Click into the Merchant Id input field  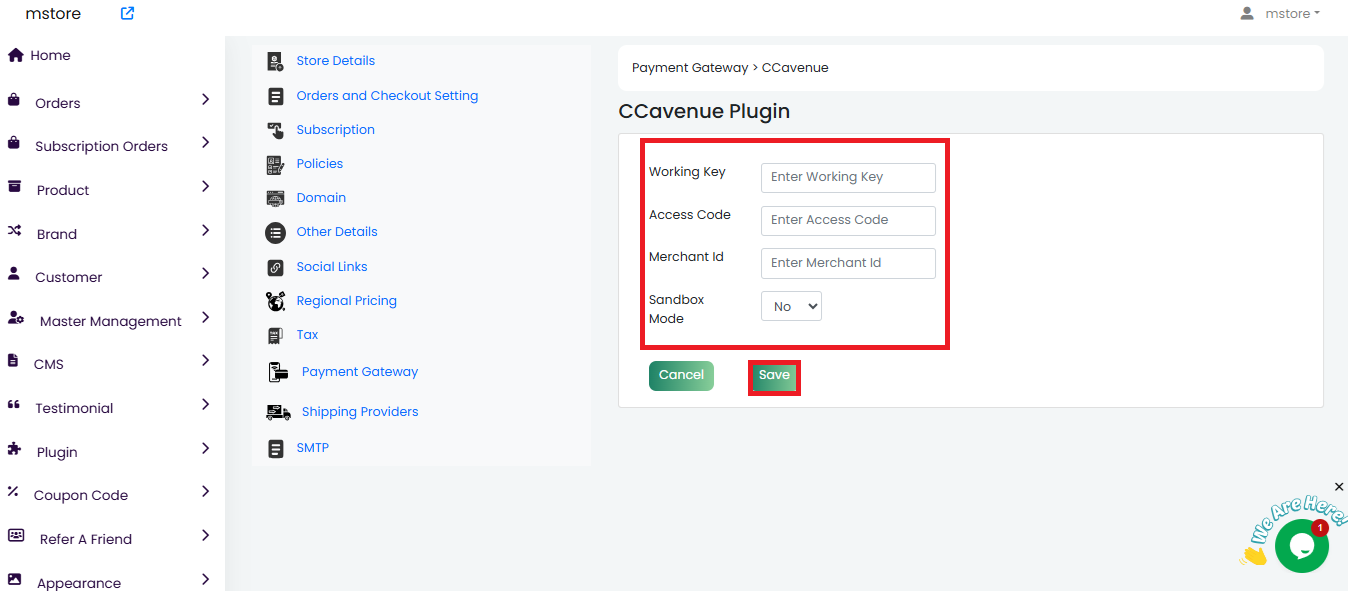[848, 263]
